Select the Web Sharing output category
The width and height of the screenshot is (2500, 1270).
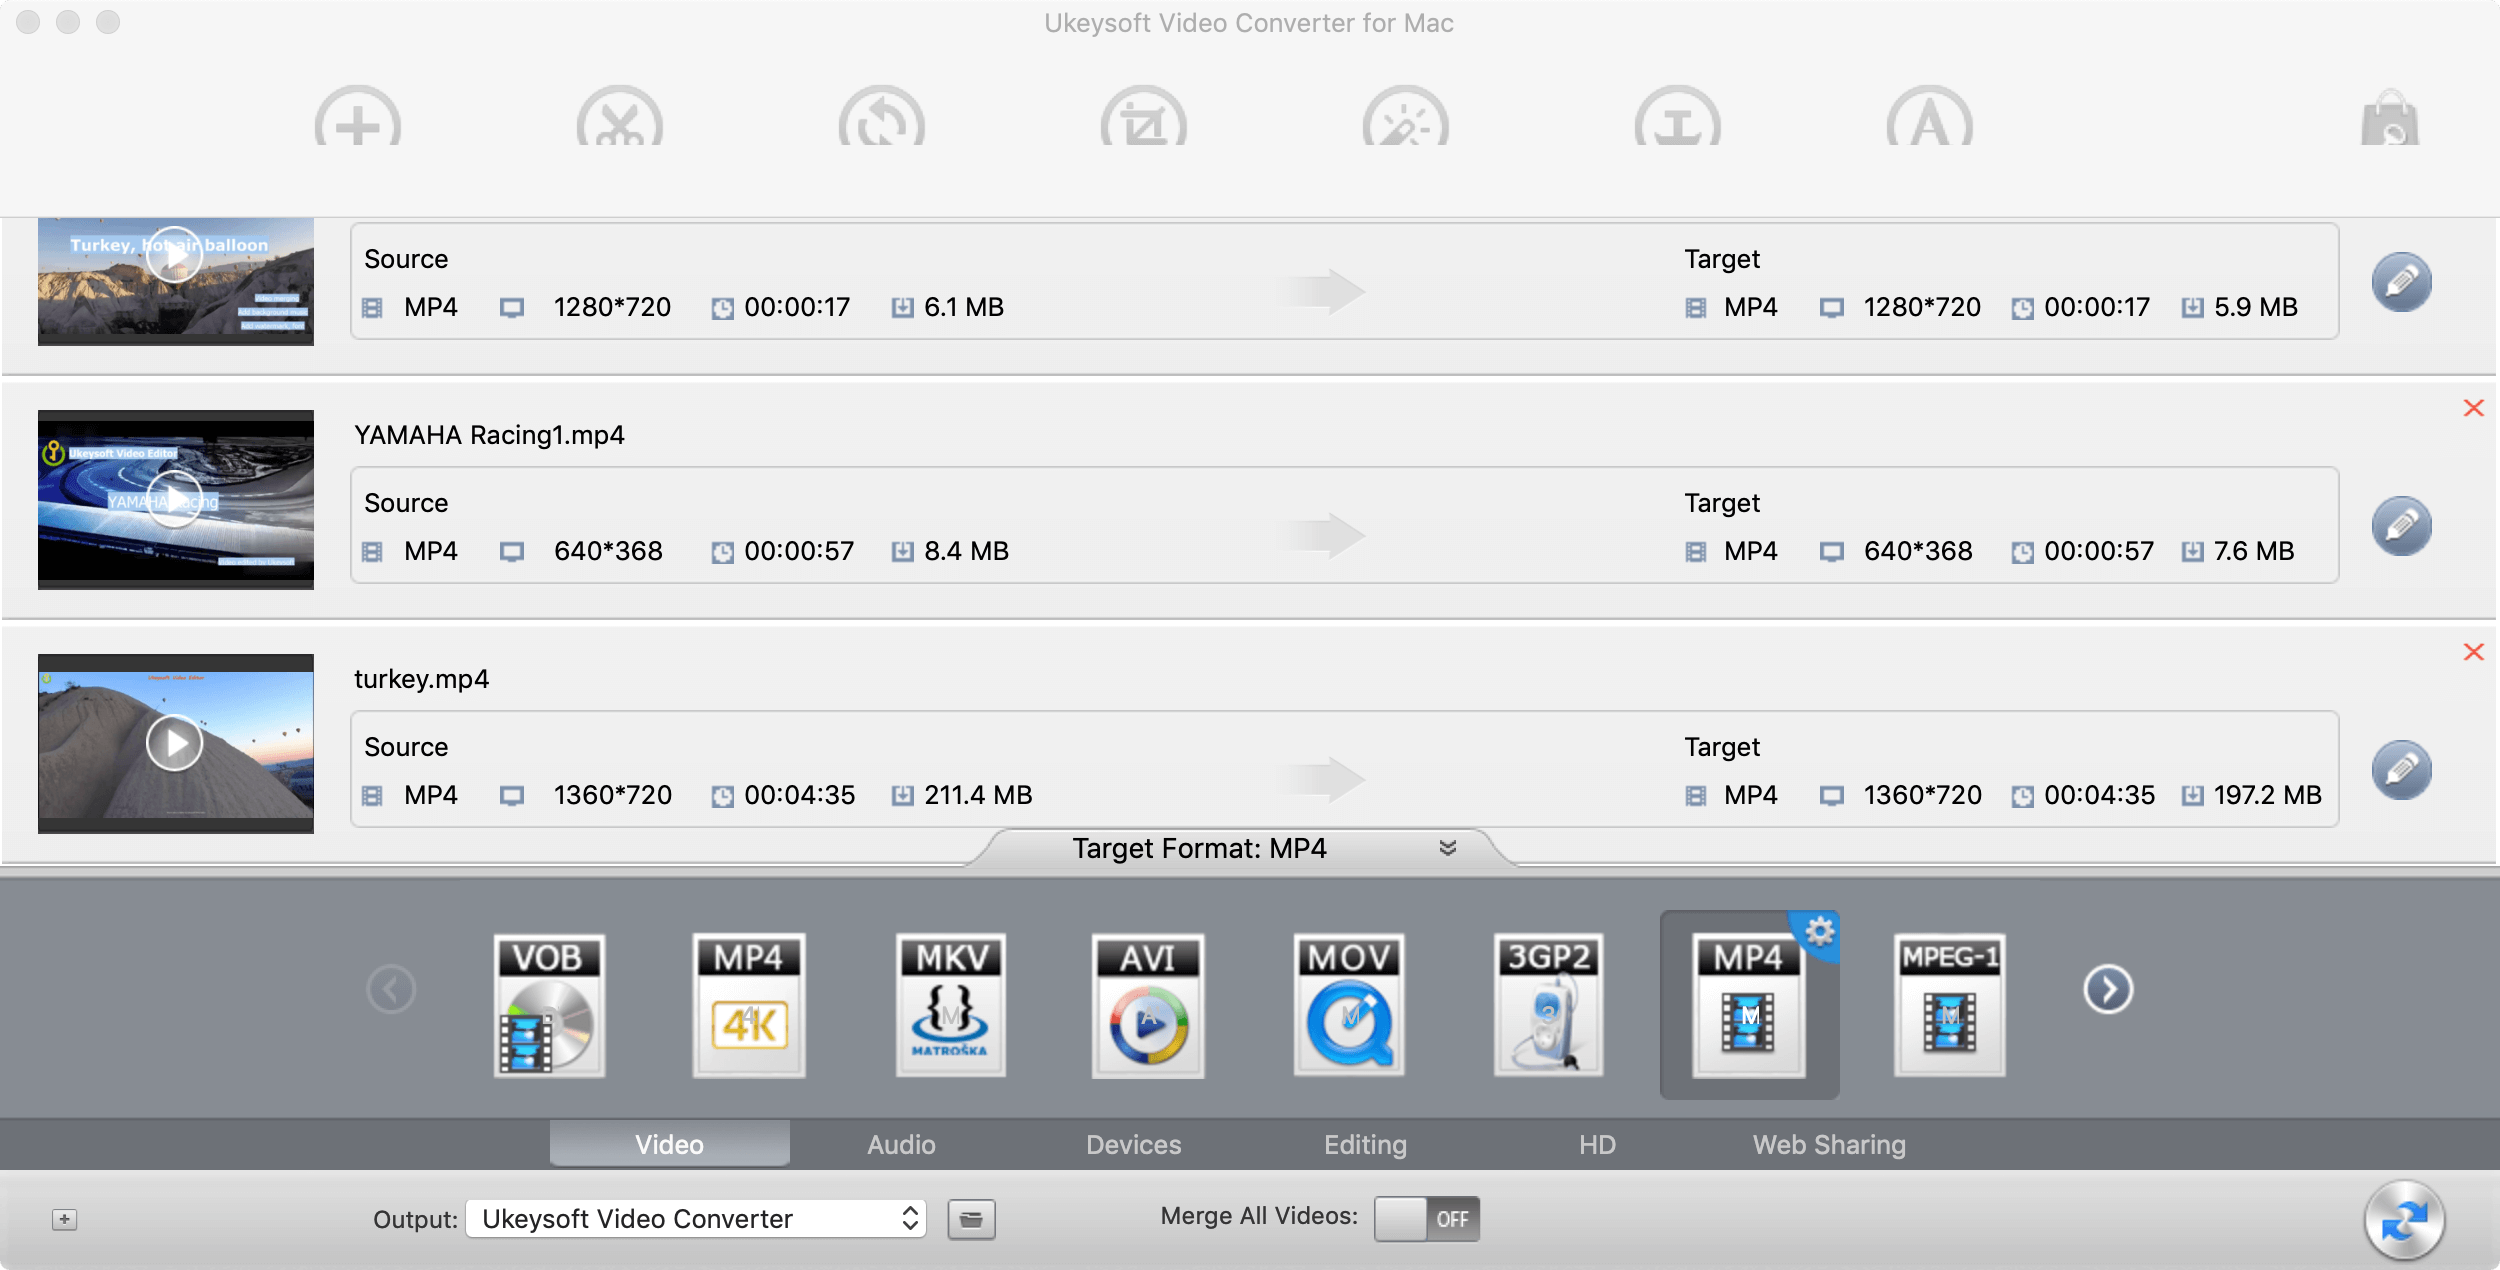coord(1828,1142)
